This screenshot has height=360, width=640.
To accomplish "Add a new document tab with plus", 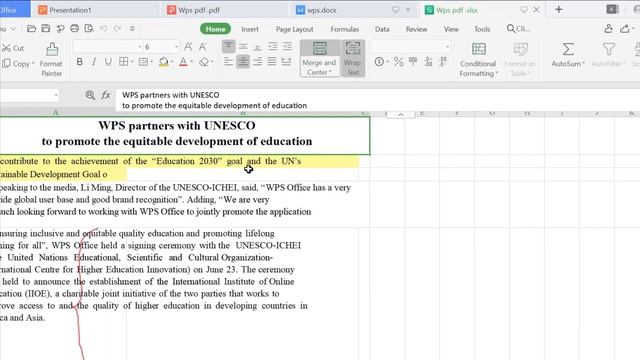I will [x=559, y=9].
